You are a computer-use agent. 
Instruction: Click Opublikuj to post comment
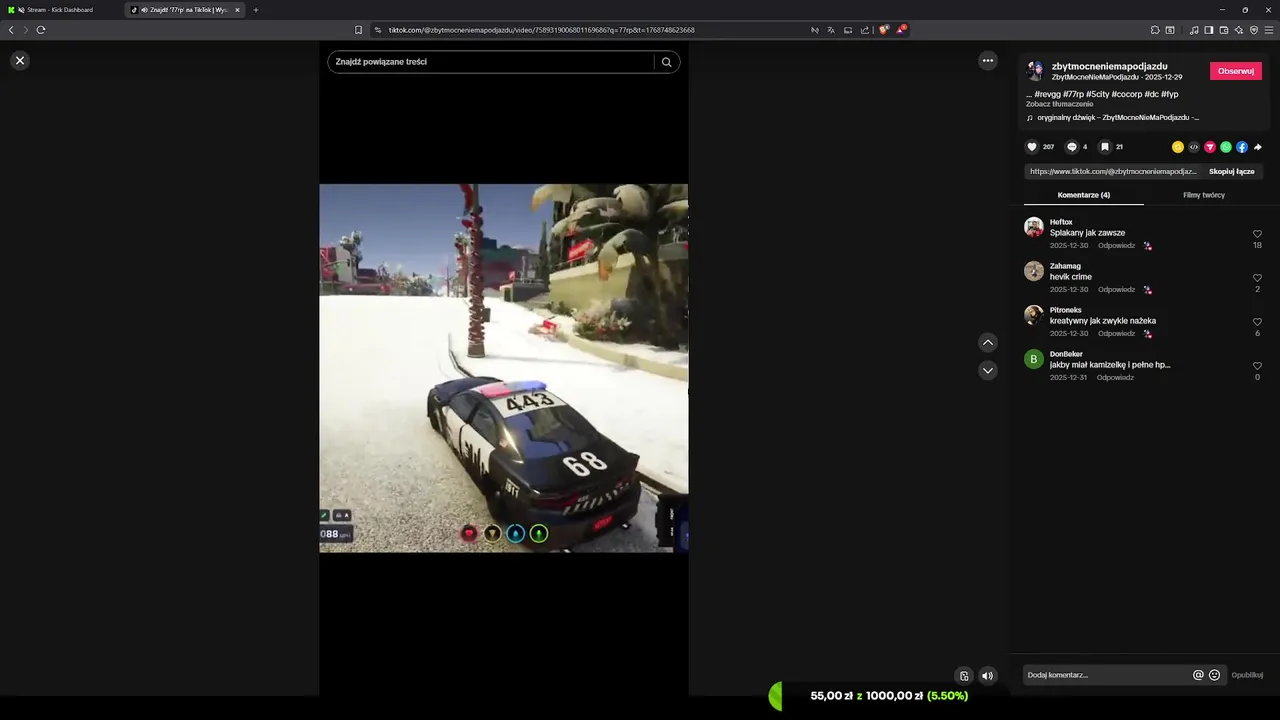[1247, 675]
